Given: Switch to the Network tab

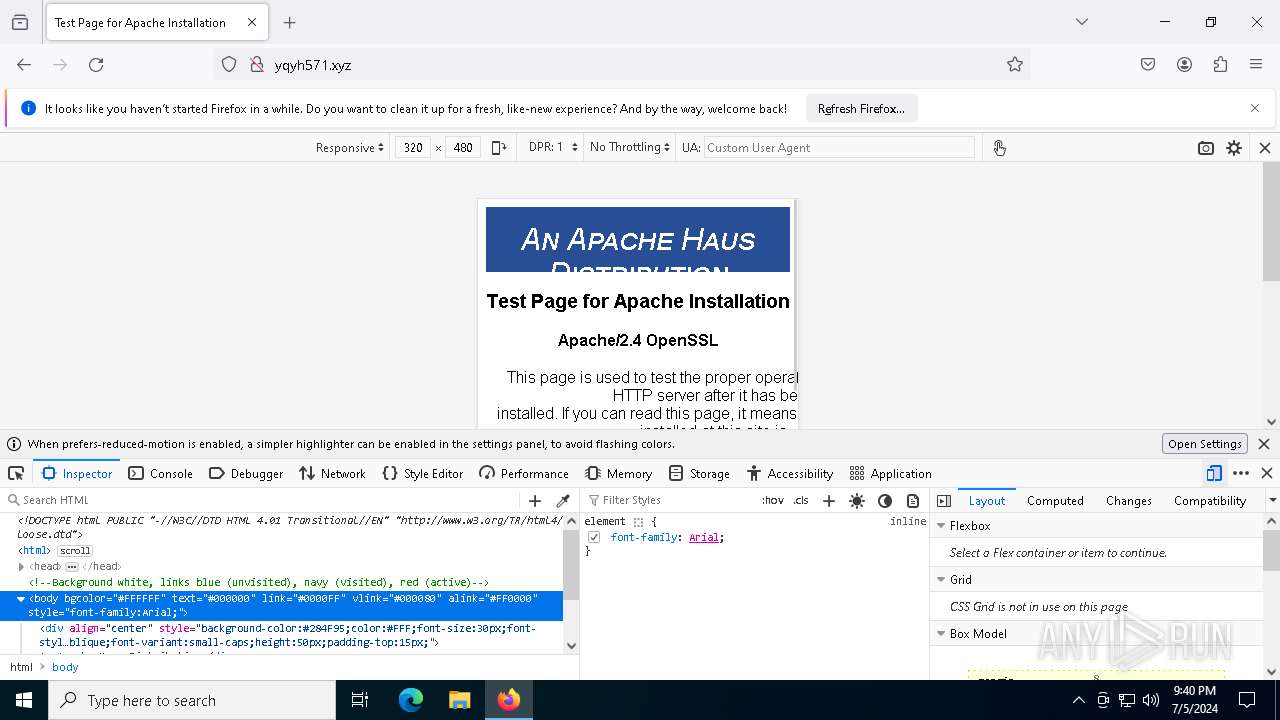Looking at the screenshot, I should click(332, 473).
